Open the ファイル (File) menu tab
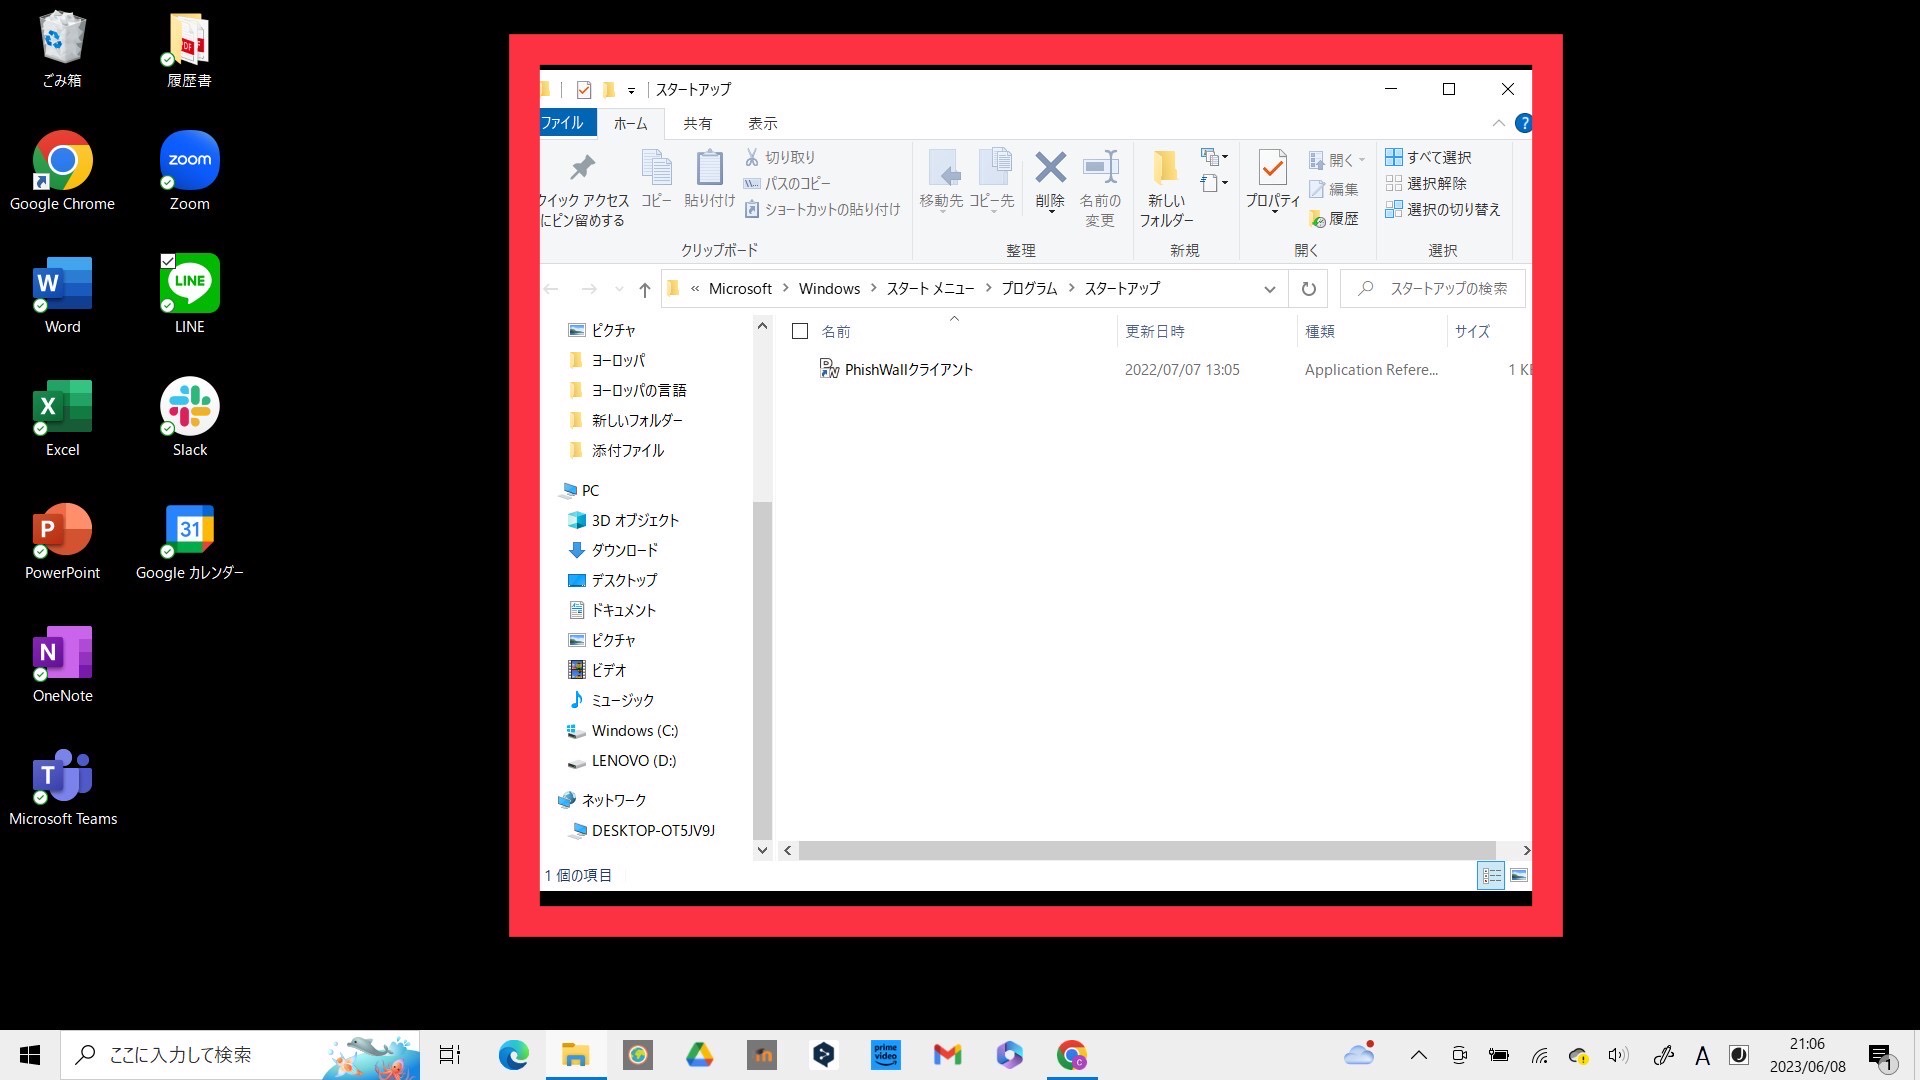The height and width of the screenshot is (1080, 1920). 563,123
